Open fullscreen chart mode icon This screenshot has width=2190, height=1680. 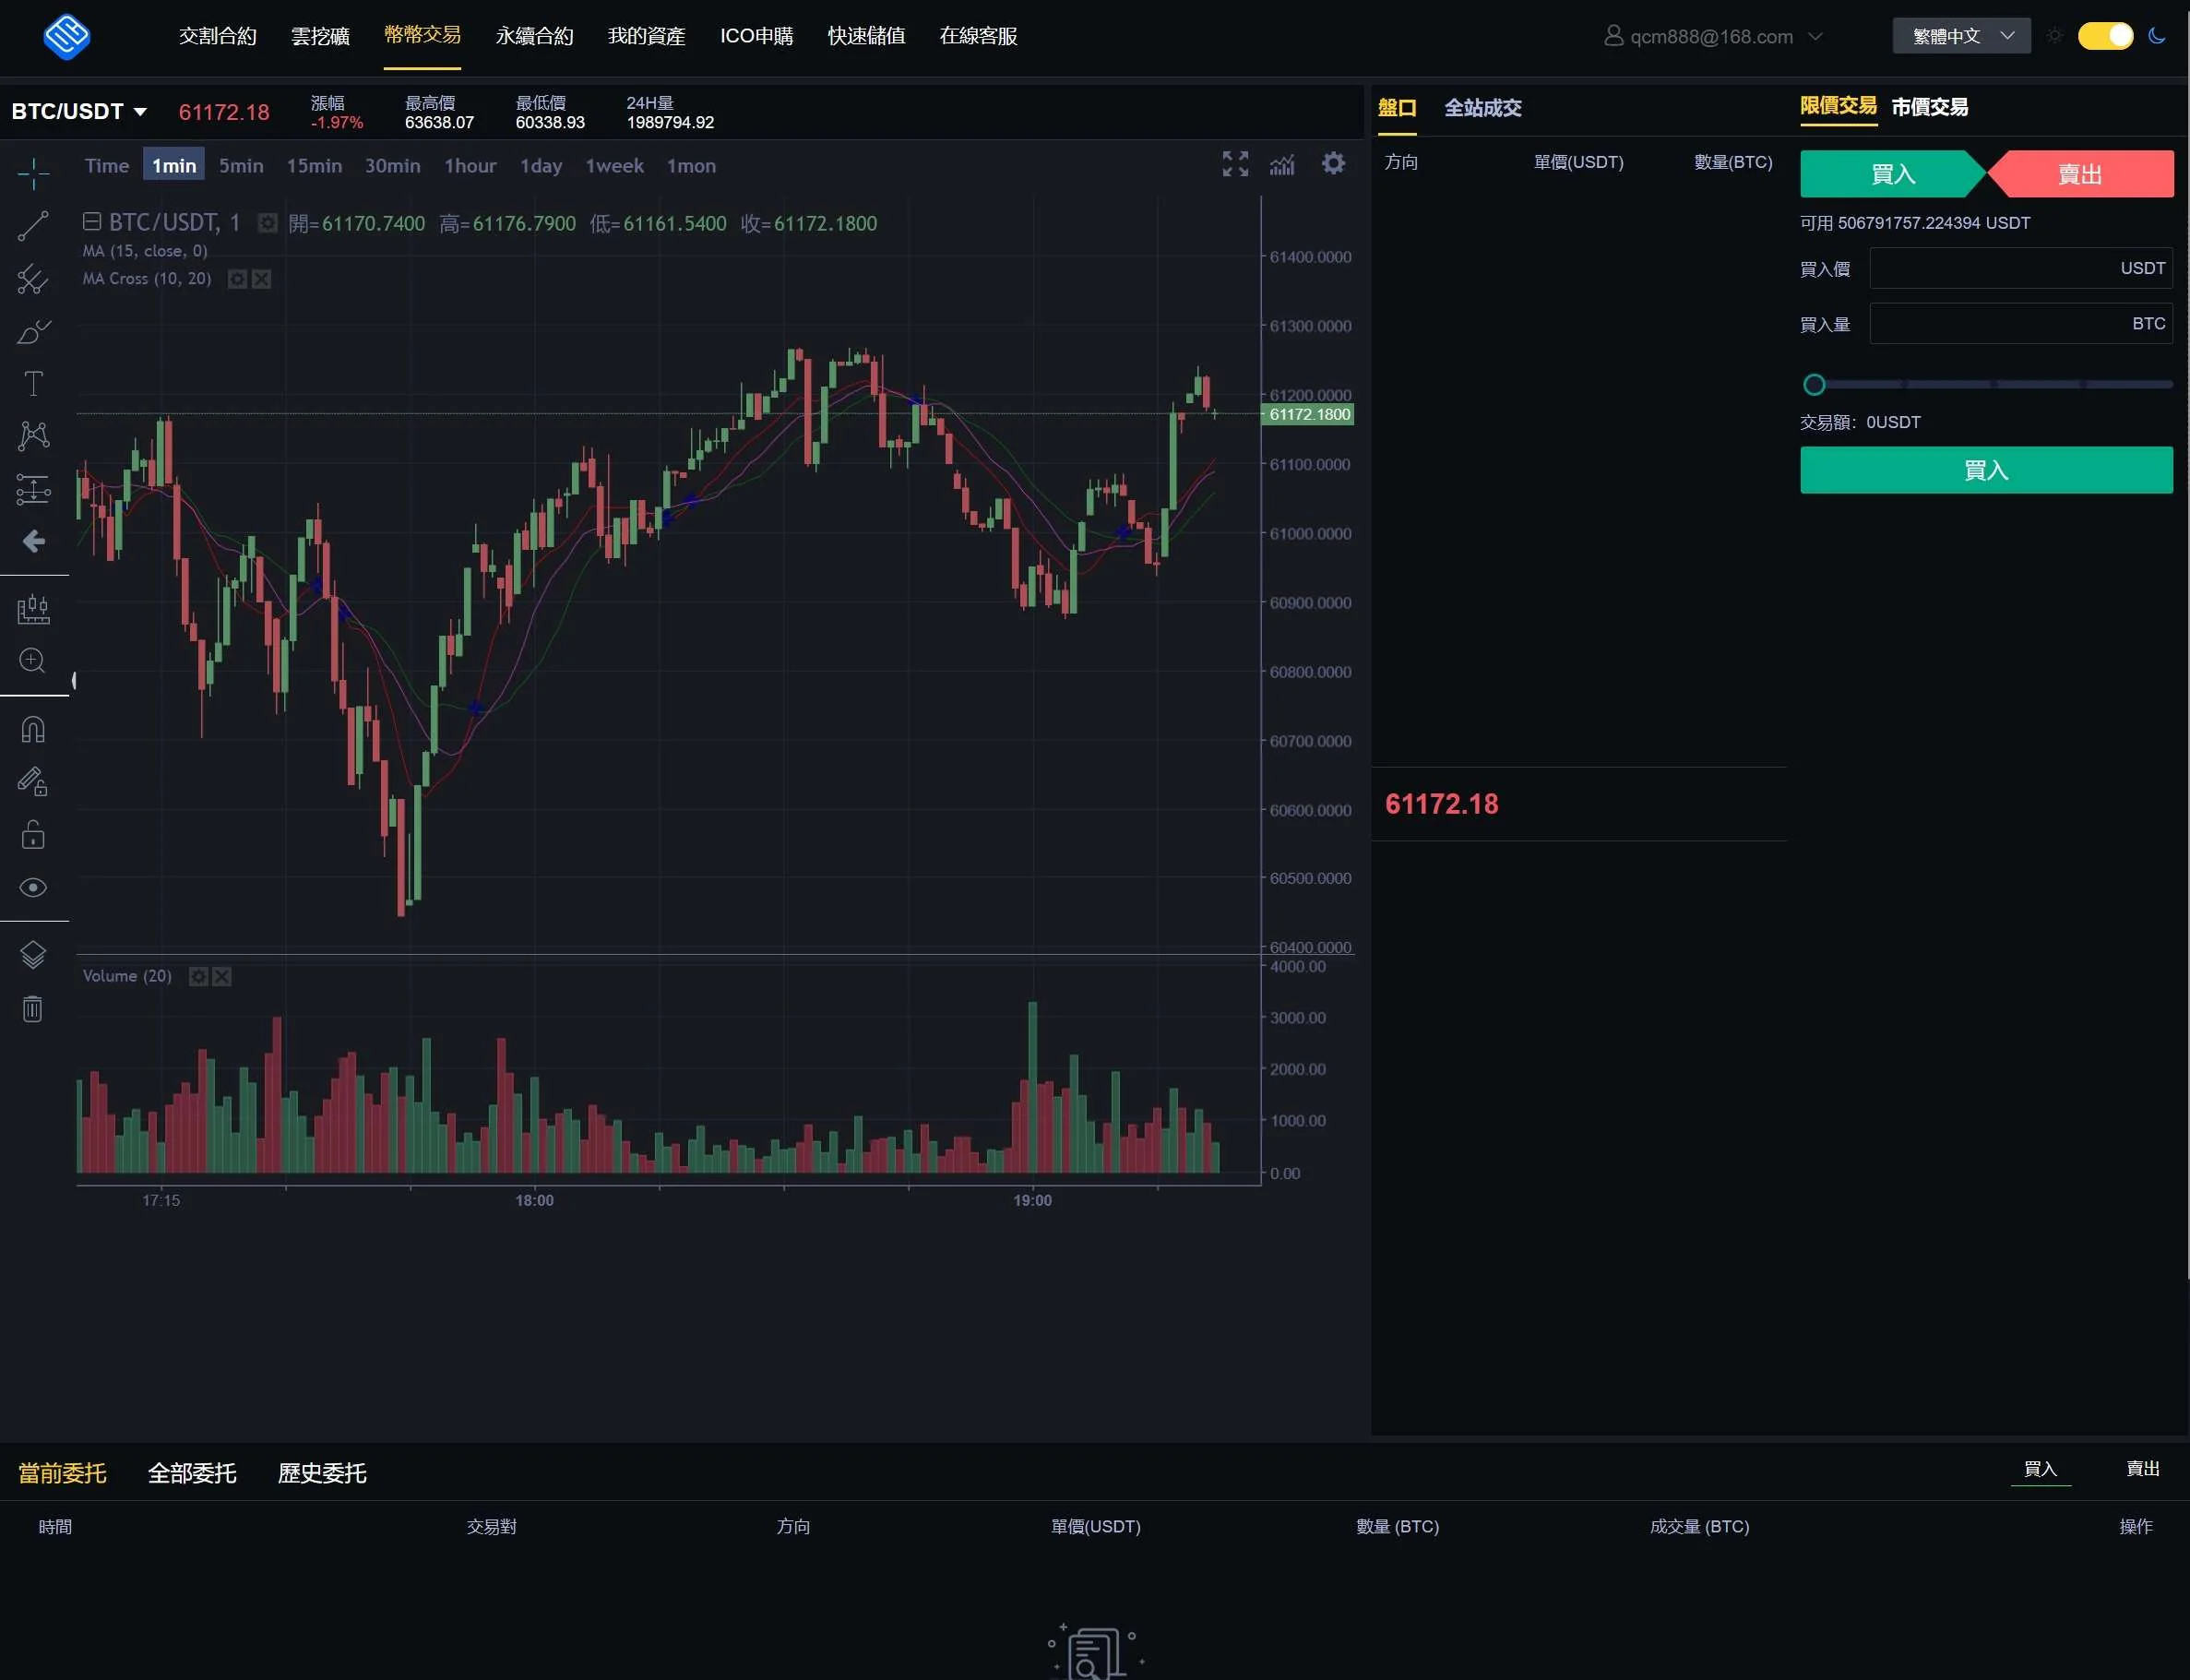(x=1235, y=164)
